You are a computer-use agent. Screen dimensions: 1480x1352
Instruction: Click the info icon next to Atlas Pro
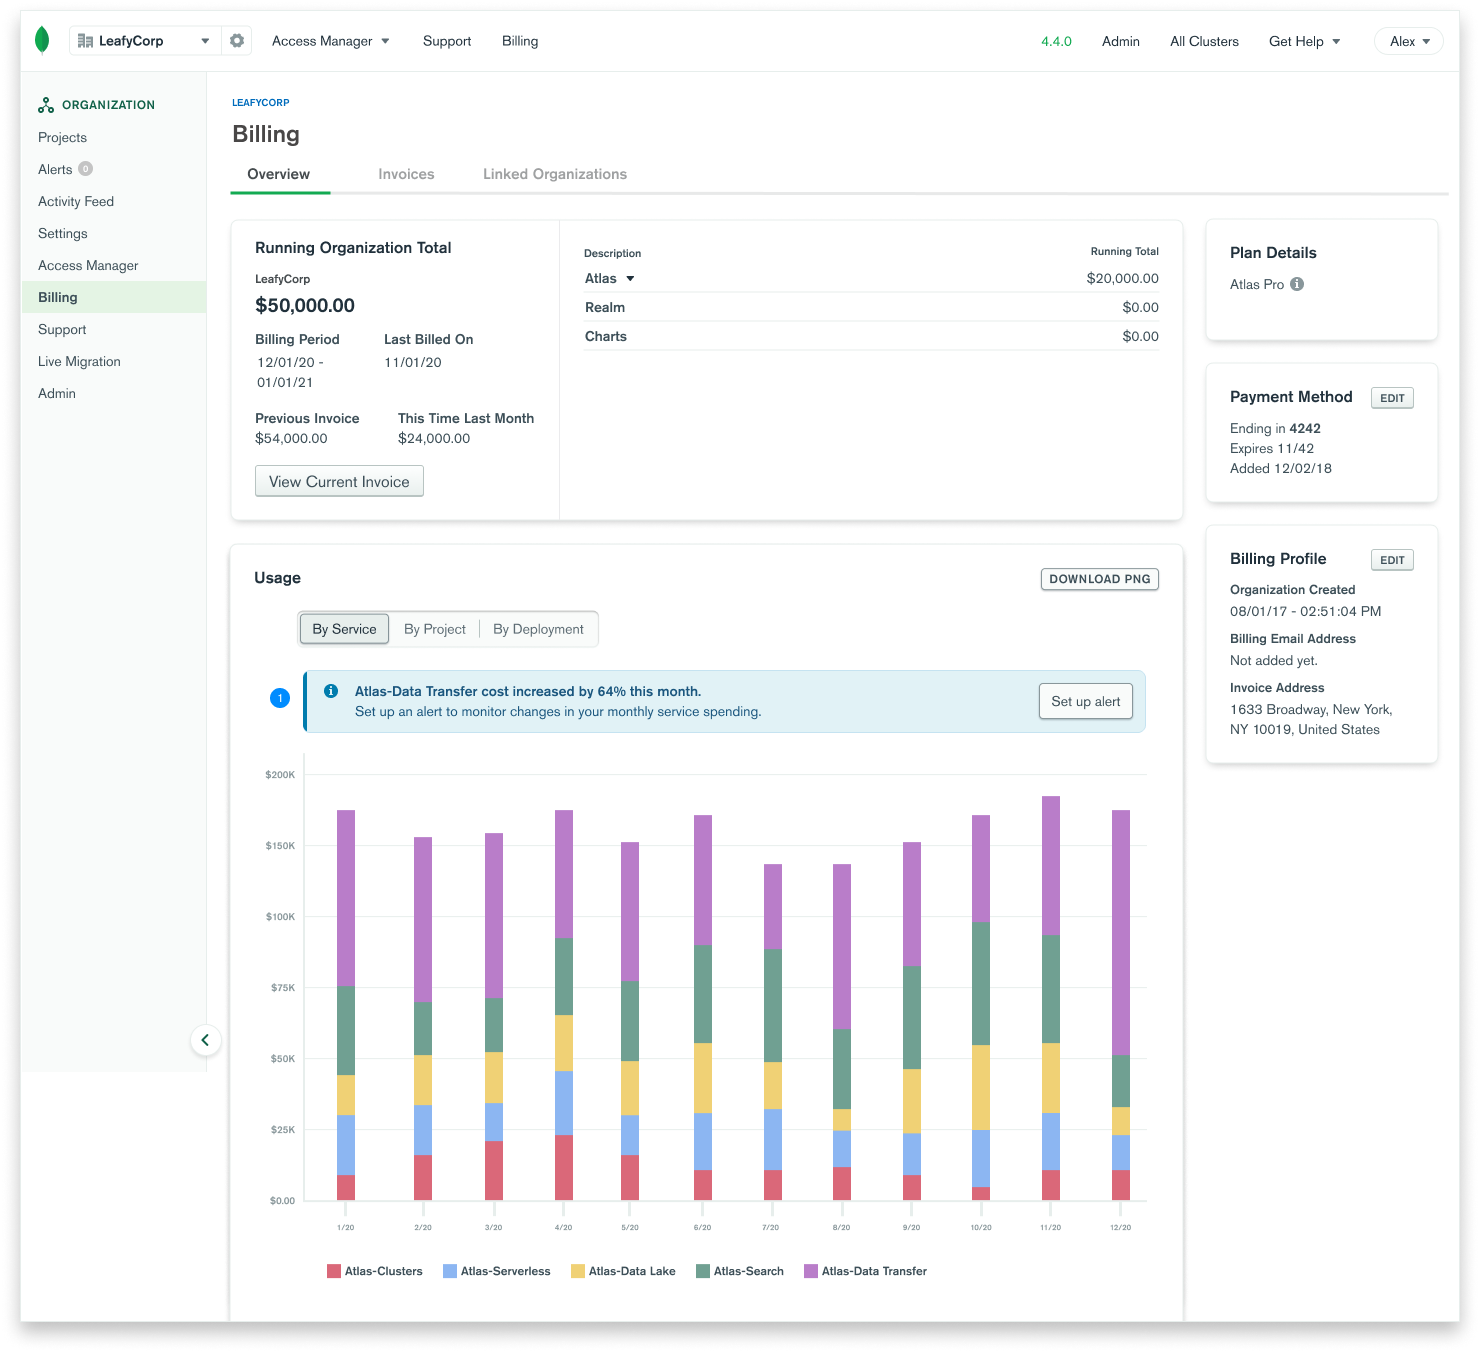pyautogui.click(x=1297, y=284)
